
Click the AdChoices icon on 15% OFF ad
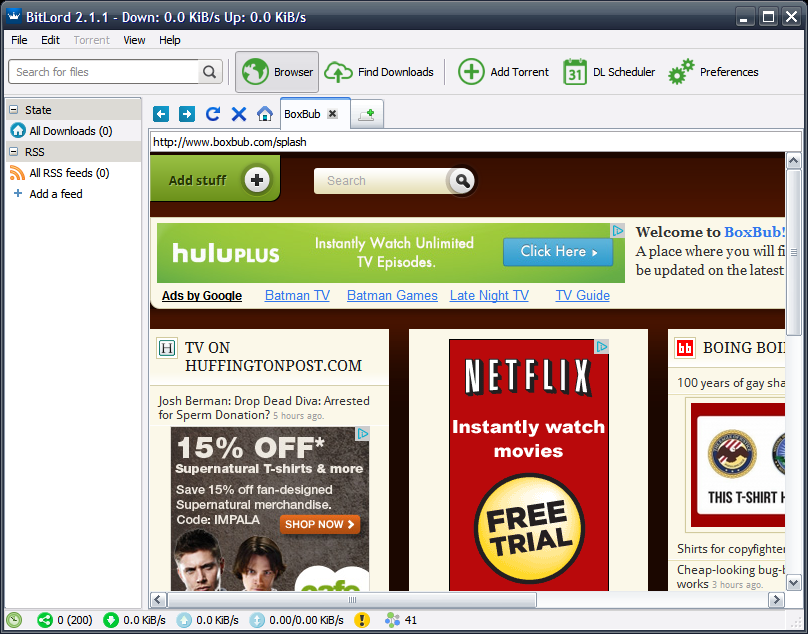363,434
